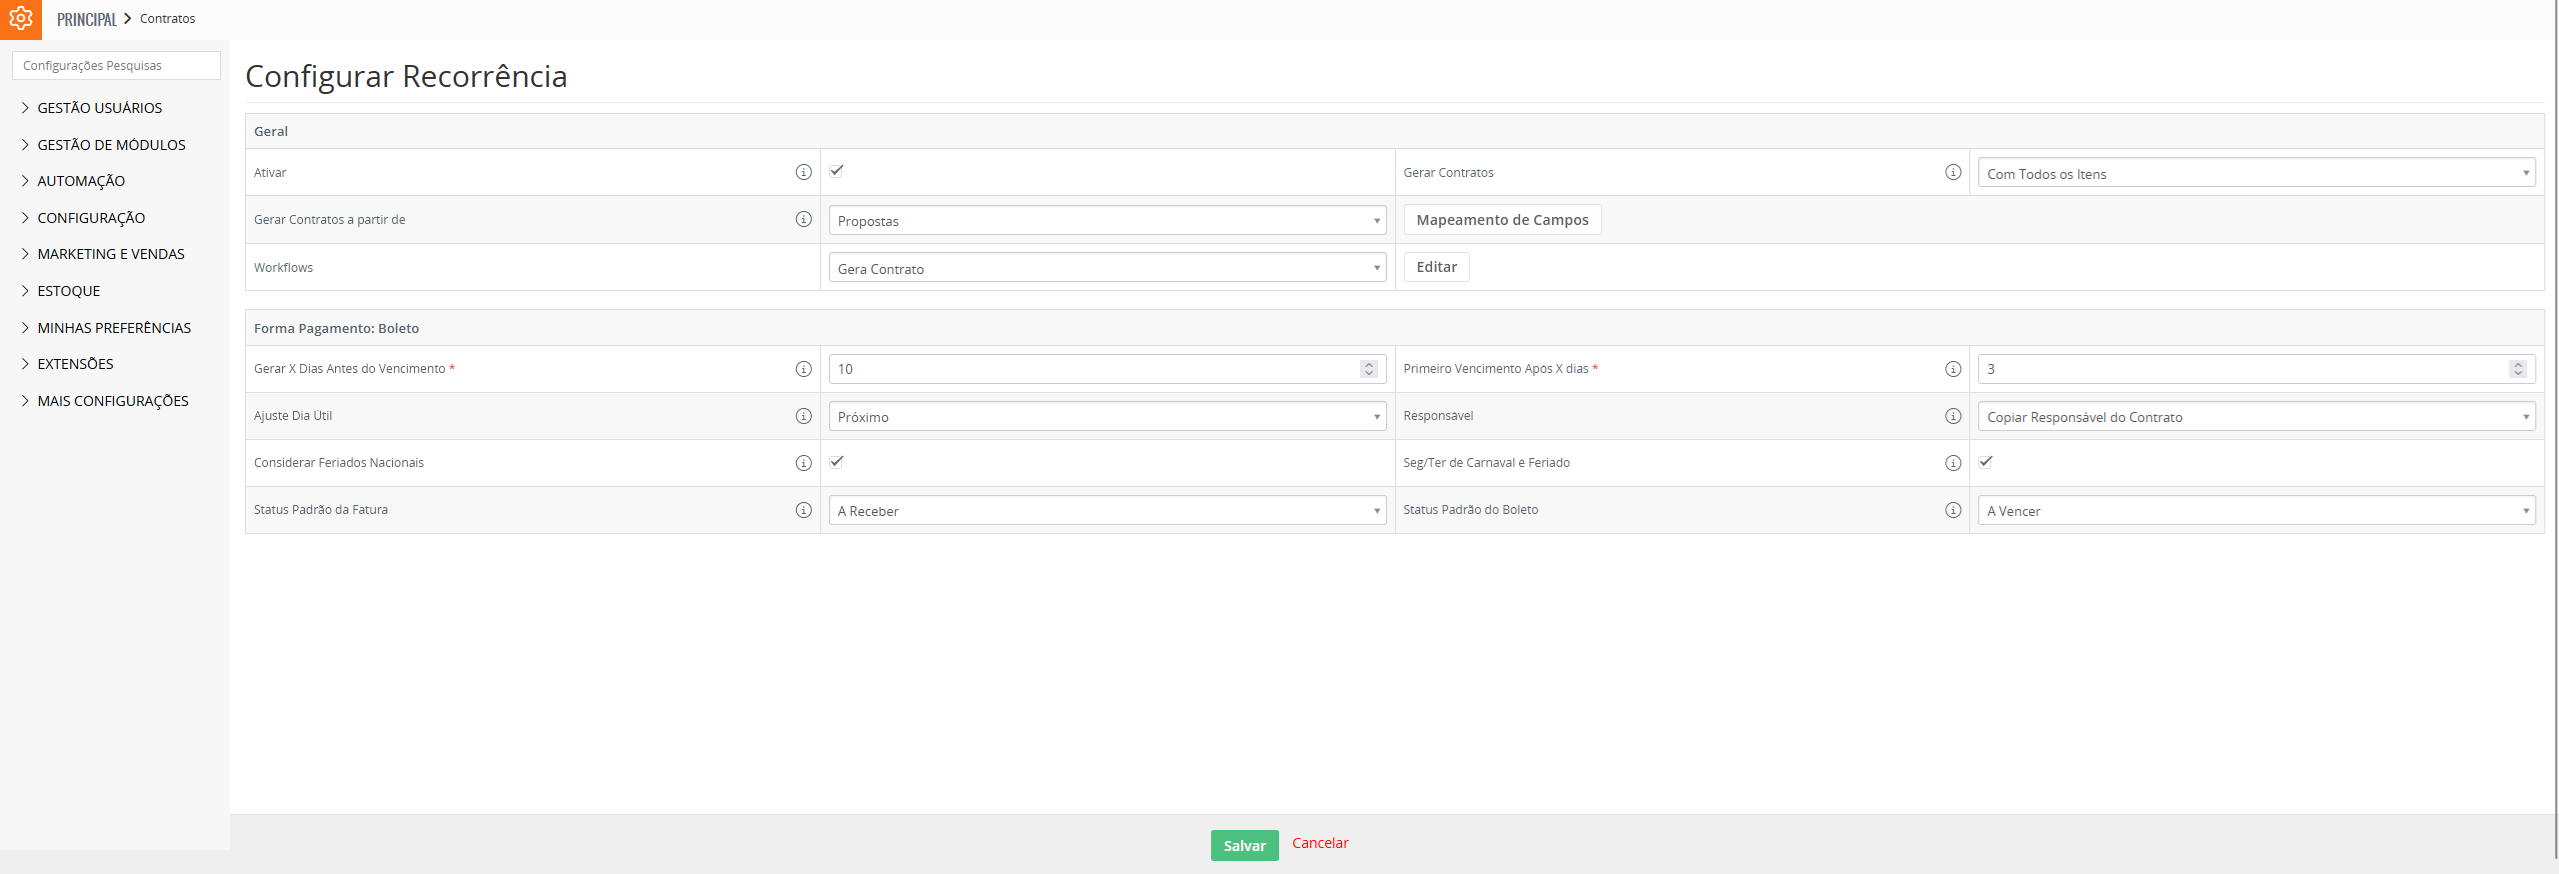Open the info icon next to Ativar
This screenshot has height=874, width=2559.
(x=803, y=172)
